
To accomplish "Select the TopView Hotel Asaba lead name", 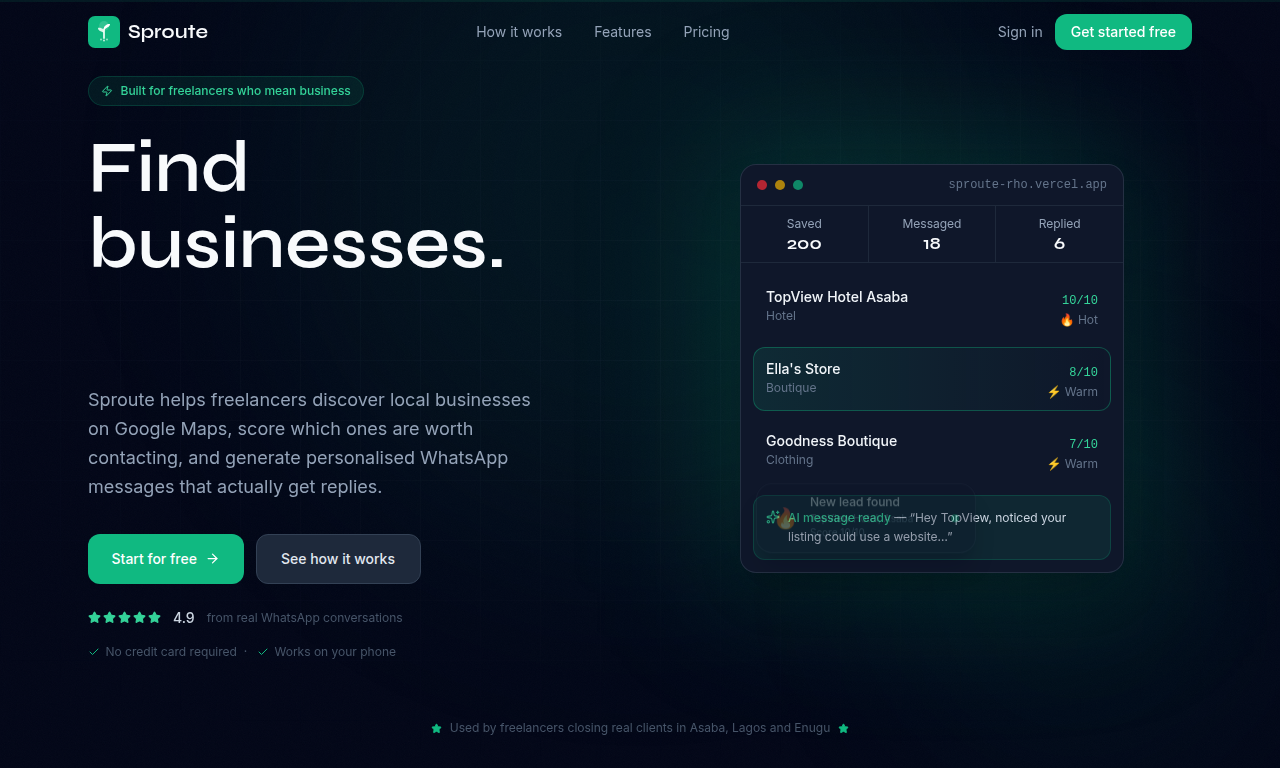I will [x=837, y=297].
